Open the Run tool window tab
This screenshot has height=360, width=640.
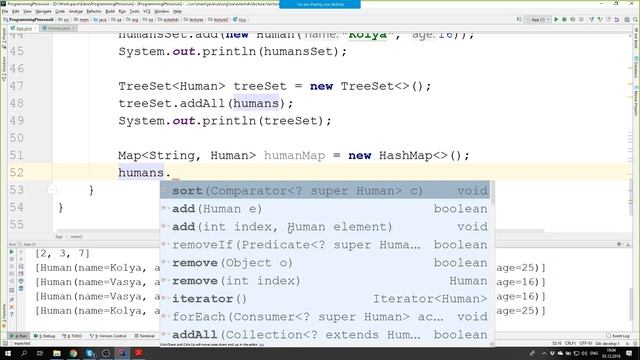[x=19, y=336]
